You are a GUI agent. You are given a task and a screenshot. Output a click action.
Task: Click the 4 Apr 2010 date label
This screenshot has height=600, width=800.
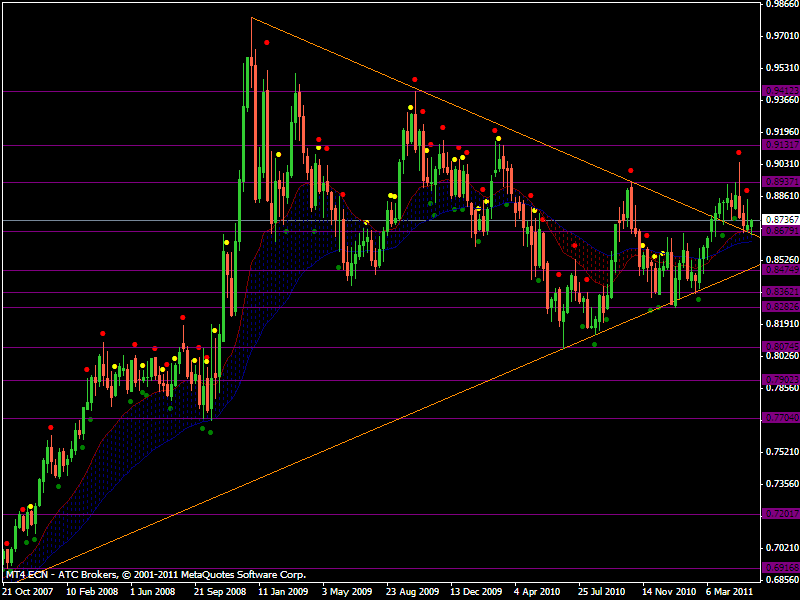[538, 592]
